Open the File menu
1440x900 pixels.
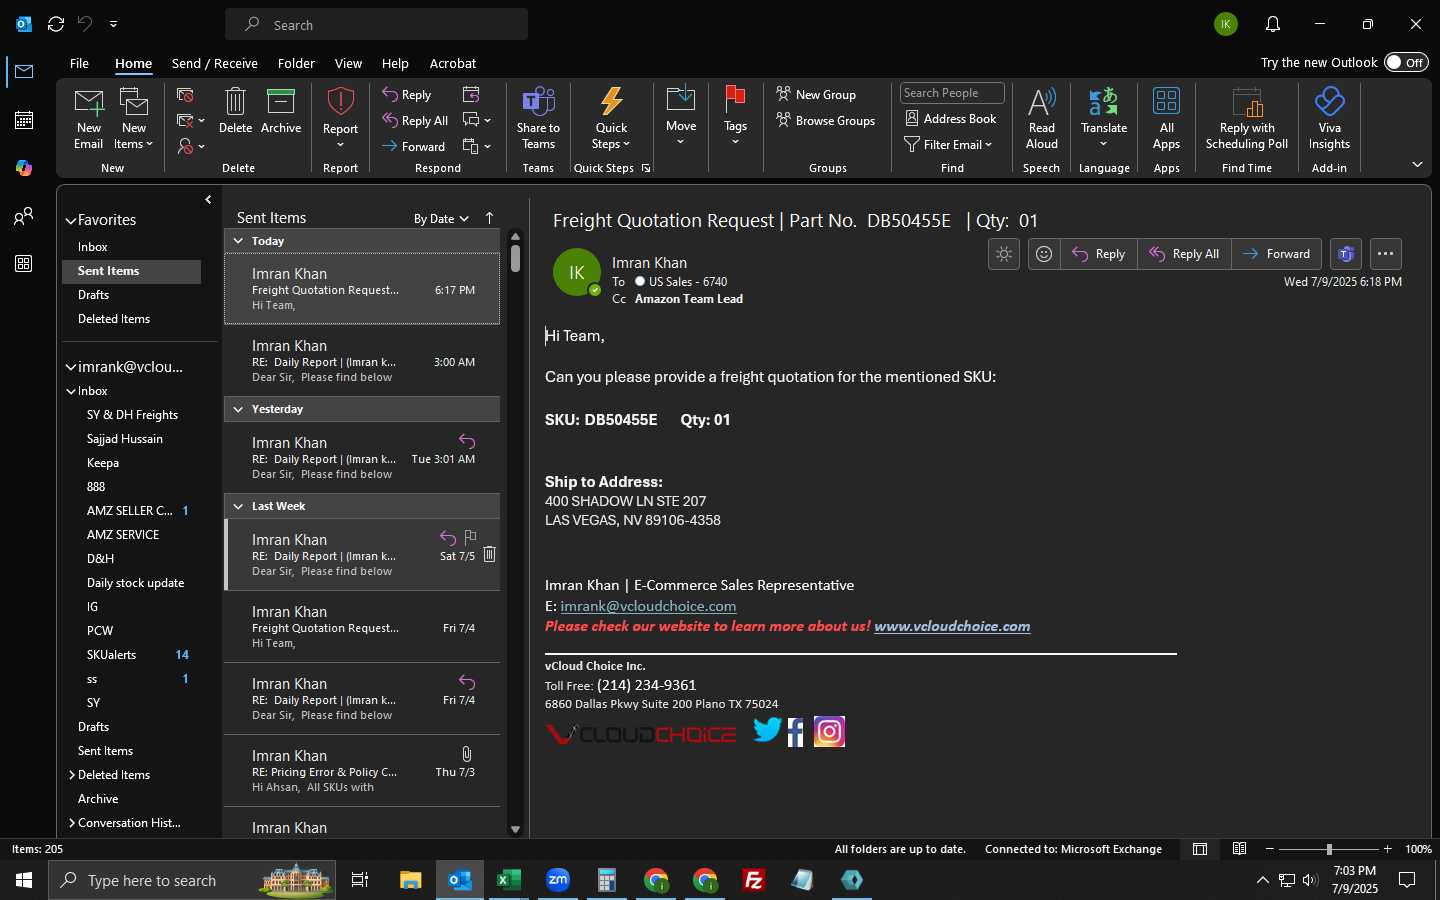tap(79, 63)
